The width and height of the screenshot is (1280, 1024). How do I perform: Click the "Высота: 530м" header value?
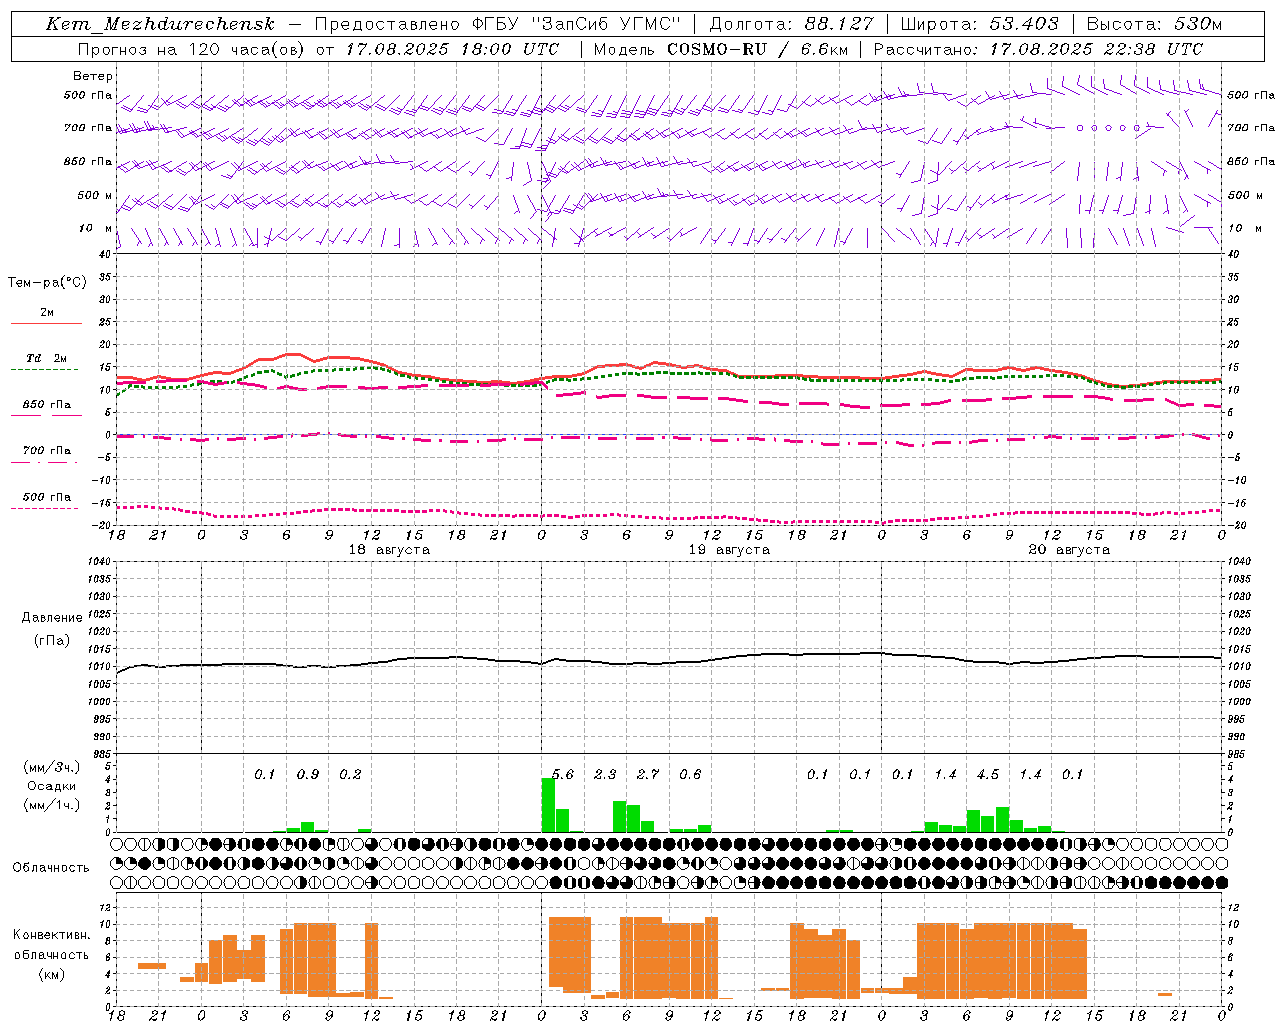pyautogui.click(x=1154, y=24)
